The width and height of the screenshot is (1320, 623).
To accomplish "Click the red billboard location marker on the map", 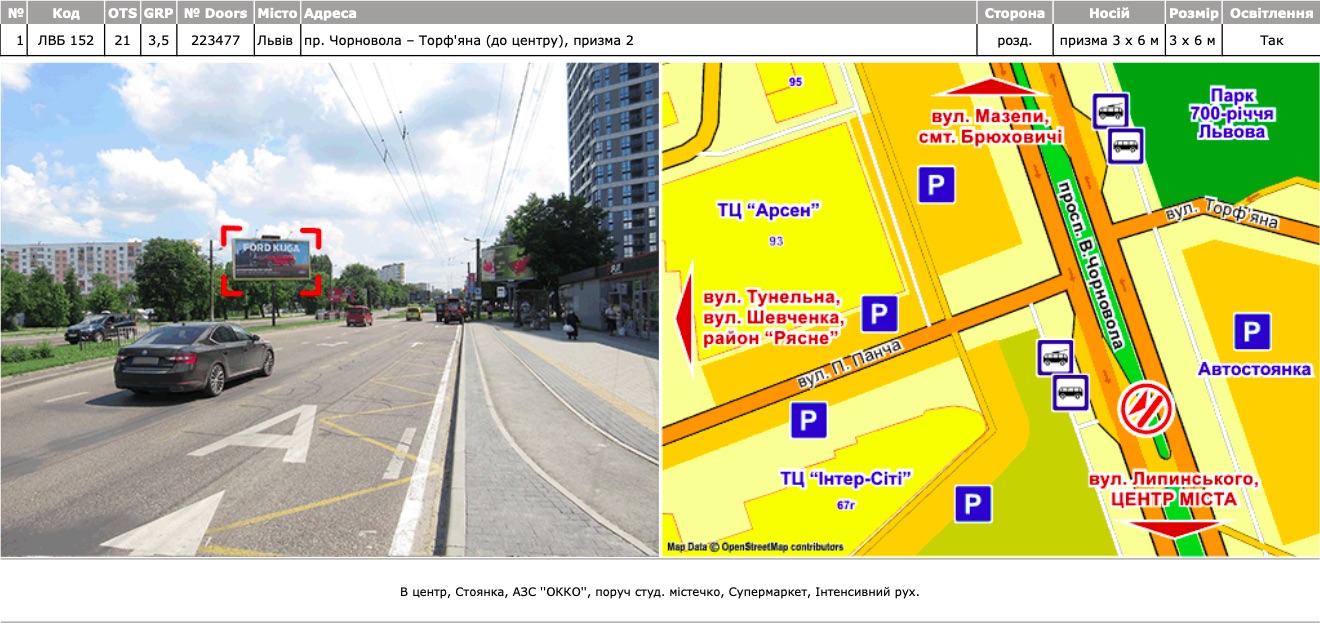I will coord(1146,410).
